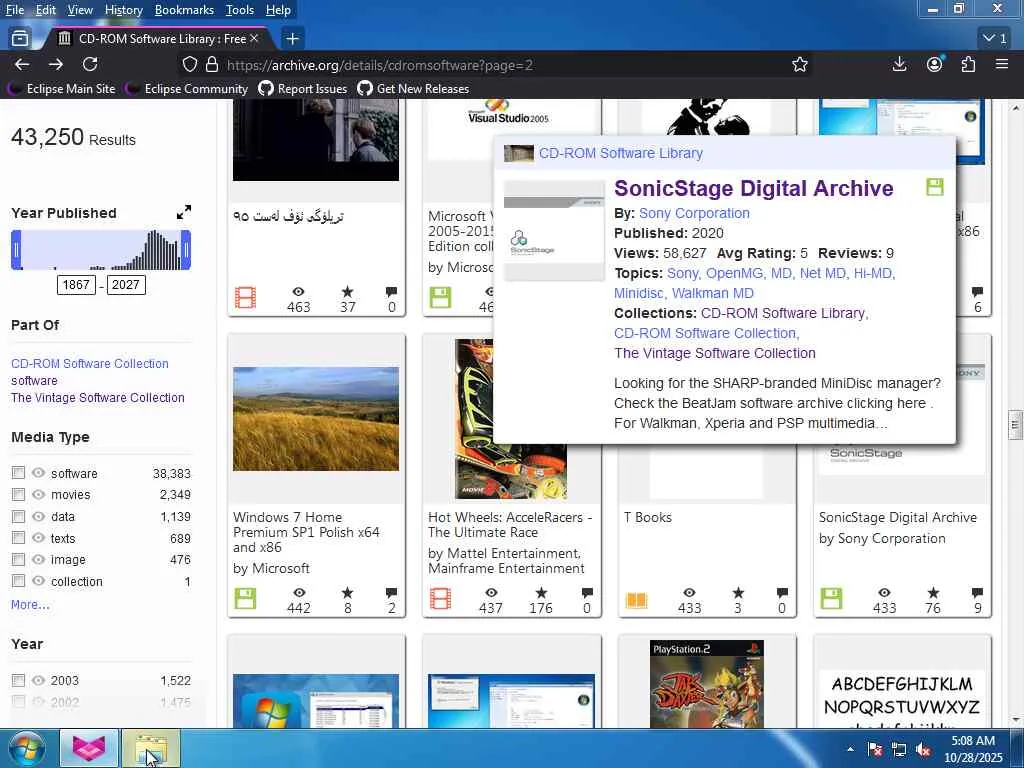
Task: Show the shield tracking protection info
Action: 189,64
